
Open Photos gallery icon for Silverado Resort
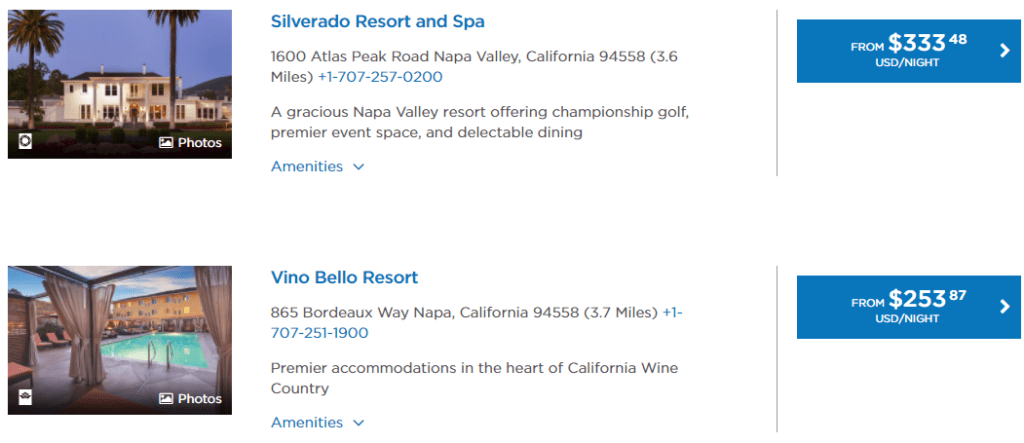click(190, 143)
